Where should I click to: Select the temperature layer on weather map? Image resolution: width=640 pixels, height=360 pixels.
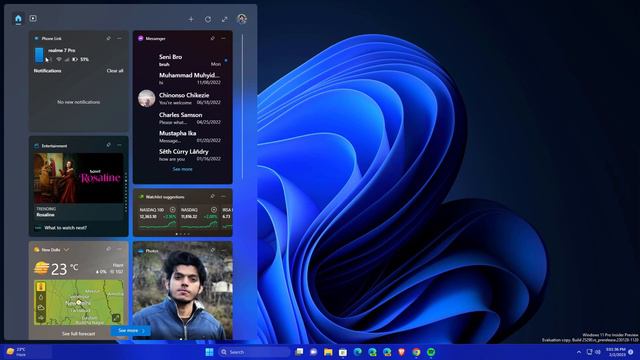click(41, 287)
